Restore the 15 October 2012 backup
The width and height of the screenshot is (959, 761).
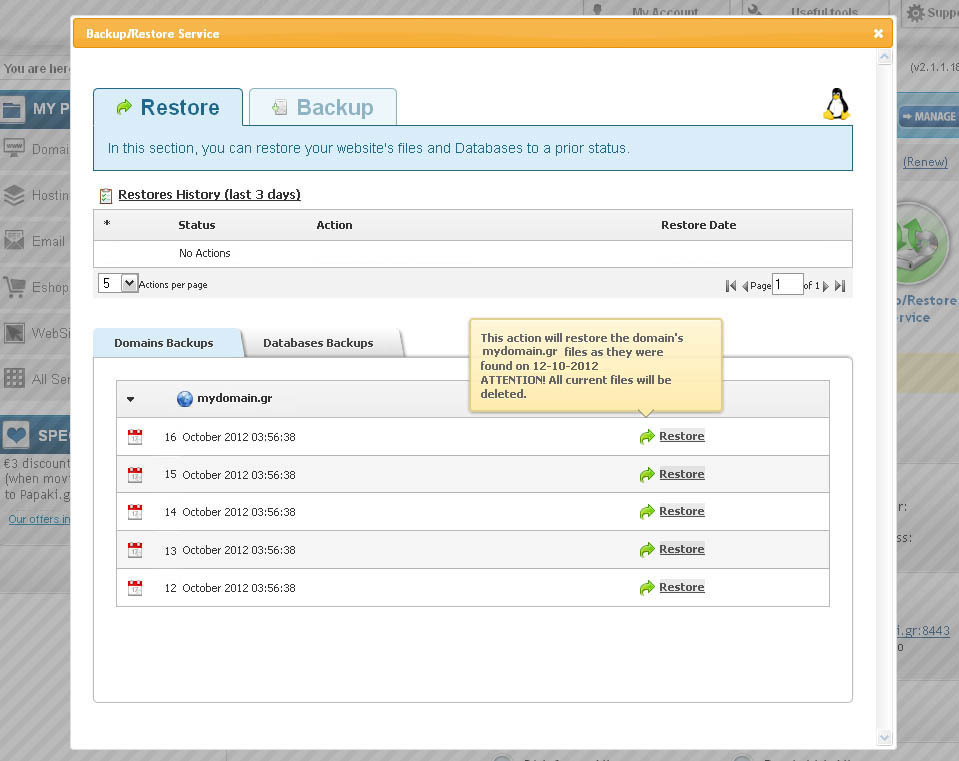(681, 474)
